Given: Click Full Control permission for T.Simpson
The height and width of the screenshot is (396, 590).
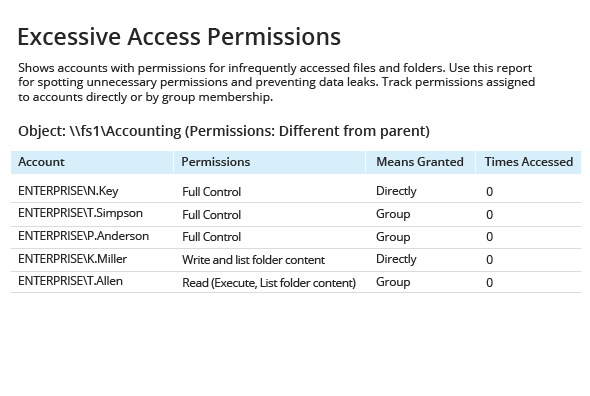Looking at the screenshot, I should (211, 215).
